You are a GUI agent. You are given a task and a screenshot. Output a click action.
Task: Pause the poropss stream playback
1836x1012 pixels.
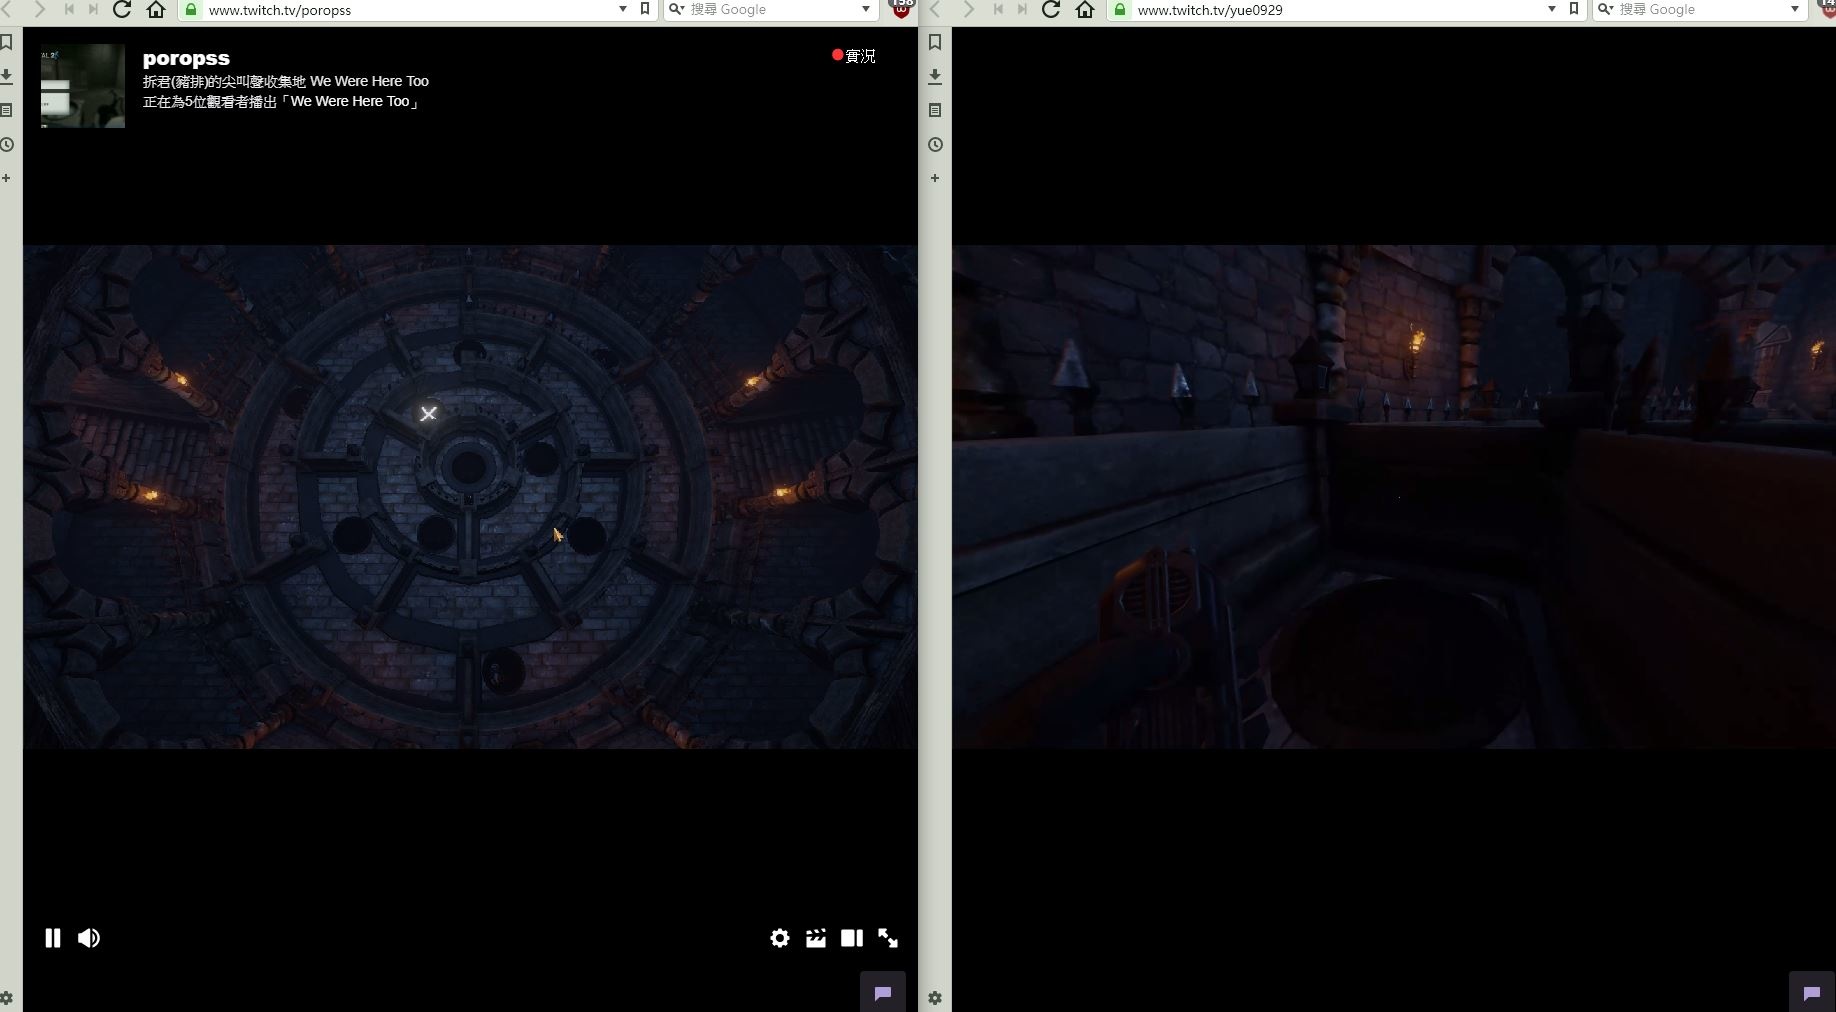[53, 938]
